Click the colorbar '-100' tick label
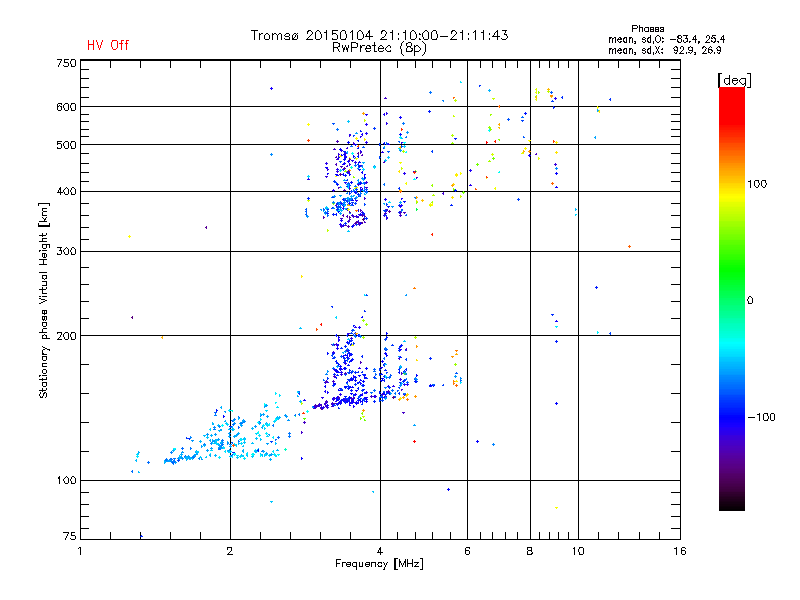Viewport: 800px width, 600px height. [761, 417]
